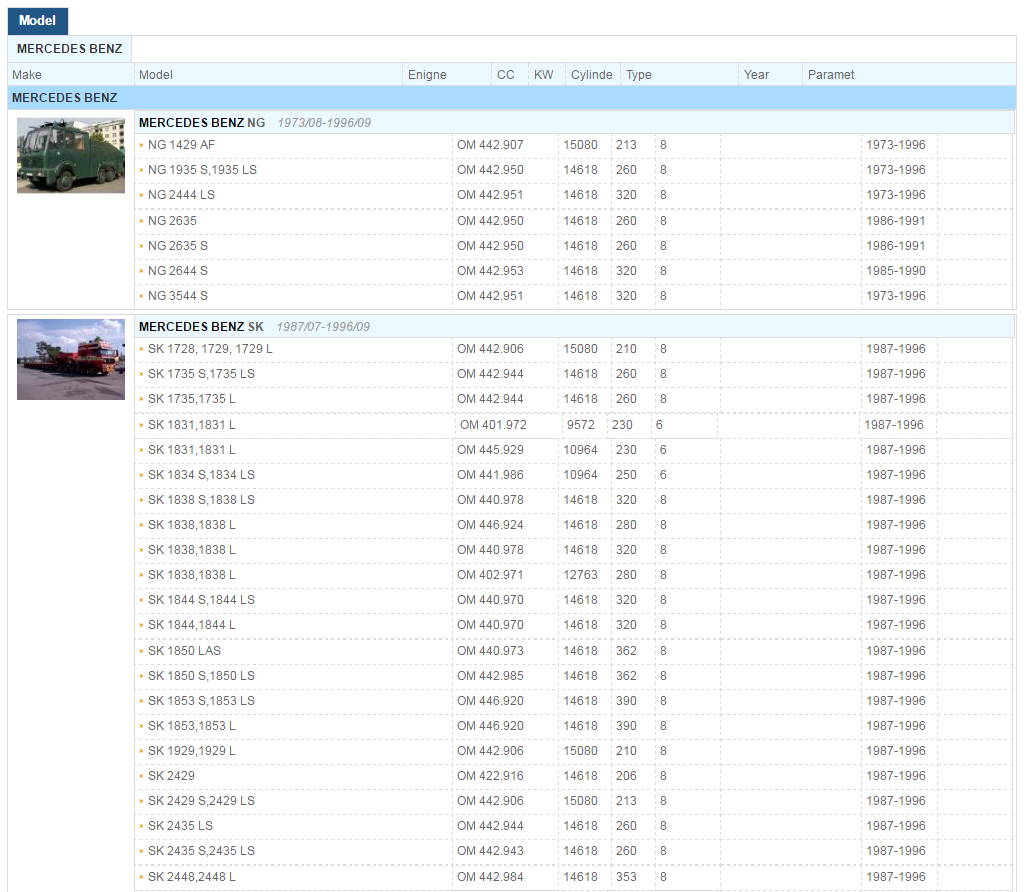This screenshot has width=1028, height=892.
Task: Click the 353 KW value
Action: (626, 877)
